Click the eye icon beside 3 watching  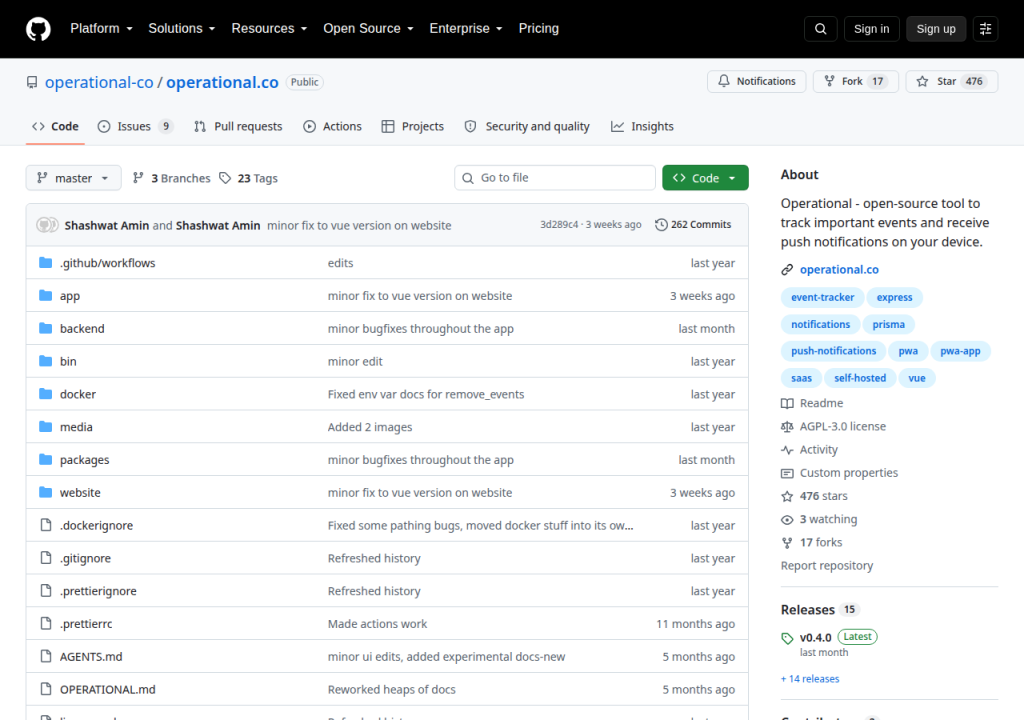coord(787,519)
